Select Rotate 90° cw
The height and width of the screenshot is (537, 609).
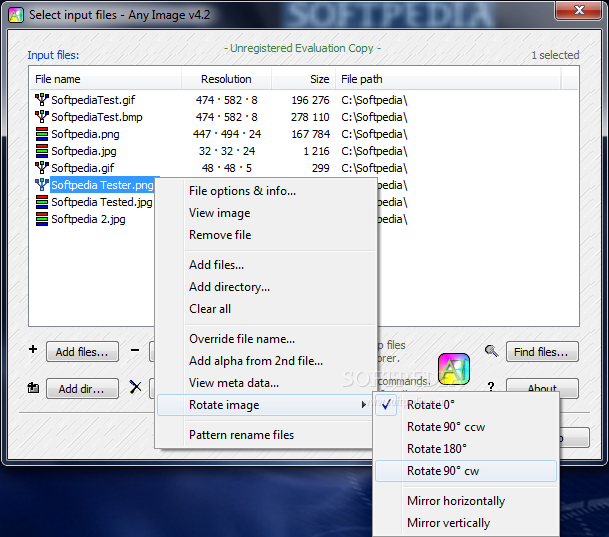[x=466, y=471]
